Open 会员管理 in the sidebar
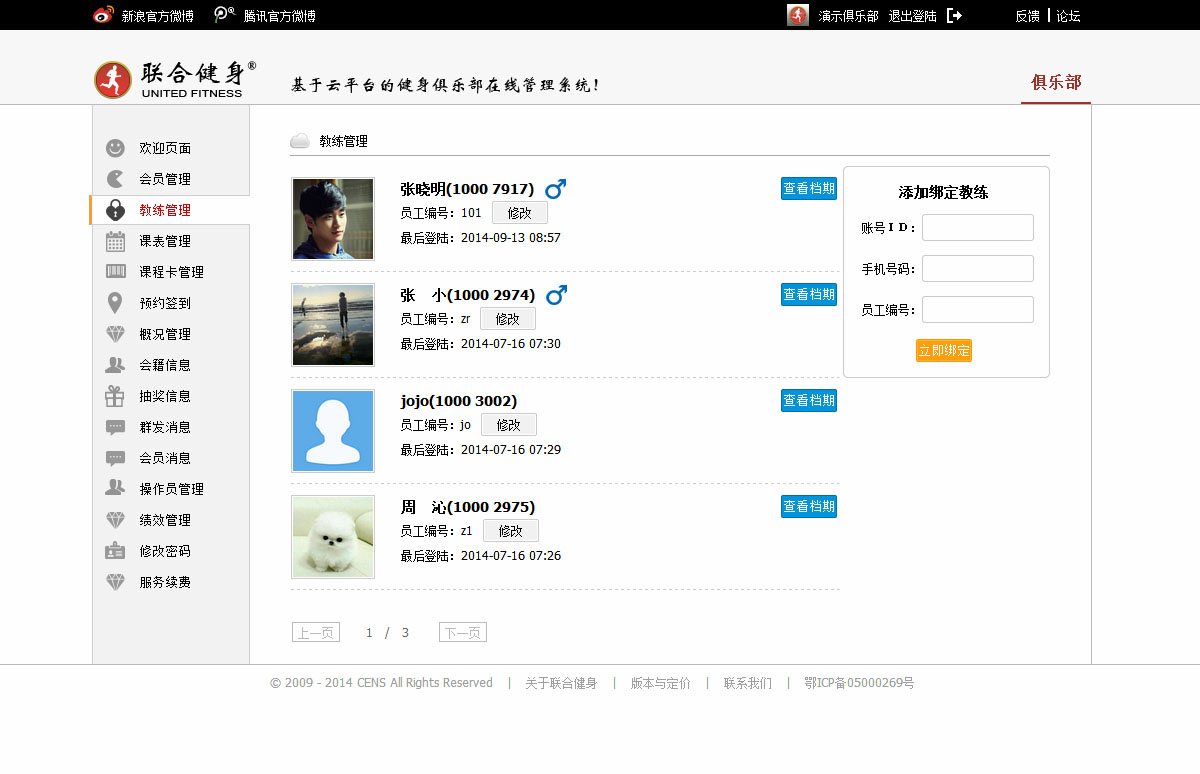 point(165,179)
